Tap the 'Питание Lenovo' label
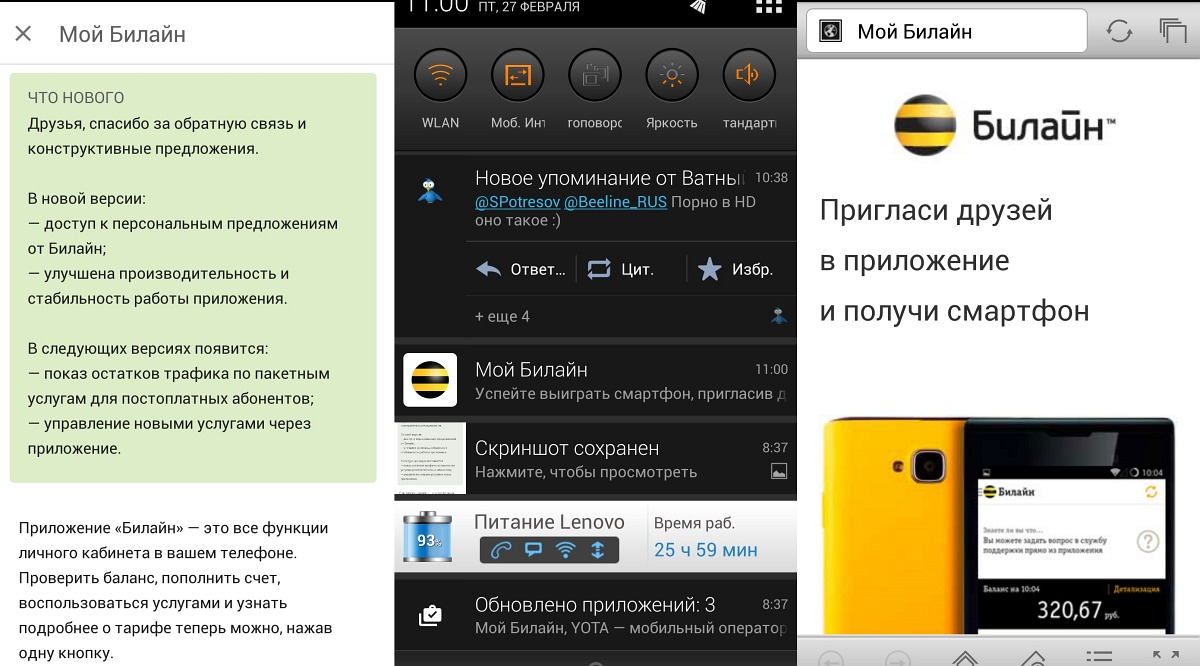This screenshot has width=1200, height=666. [549, 522]
